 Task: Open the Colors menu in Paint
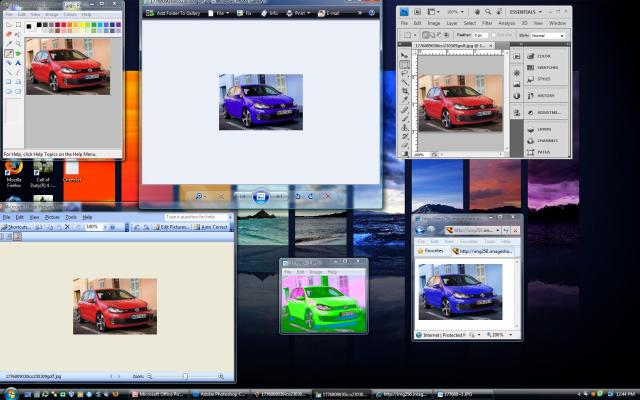click(70, 15)
